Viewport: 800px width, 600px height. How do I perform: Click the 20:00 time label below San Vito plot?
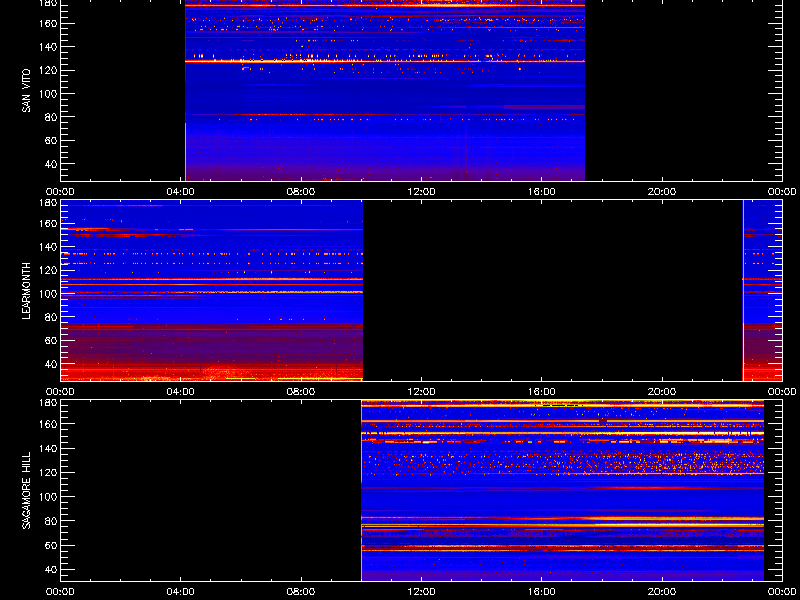pos(662,192)
